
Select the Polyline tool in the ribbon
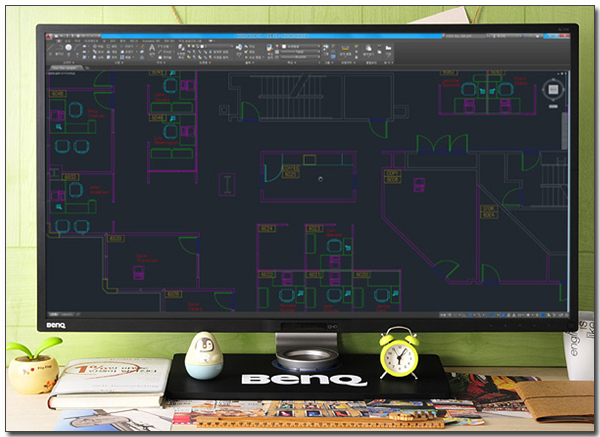[x=59, y=48]
